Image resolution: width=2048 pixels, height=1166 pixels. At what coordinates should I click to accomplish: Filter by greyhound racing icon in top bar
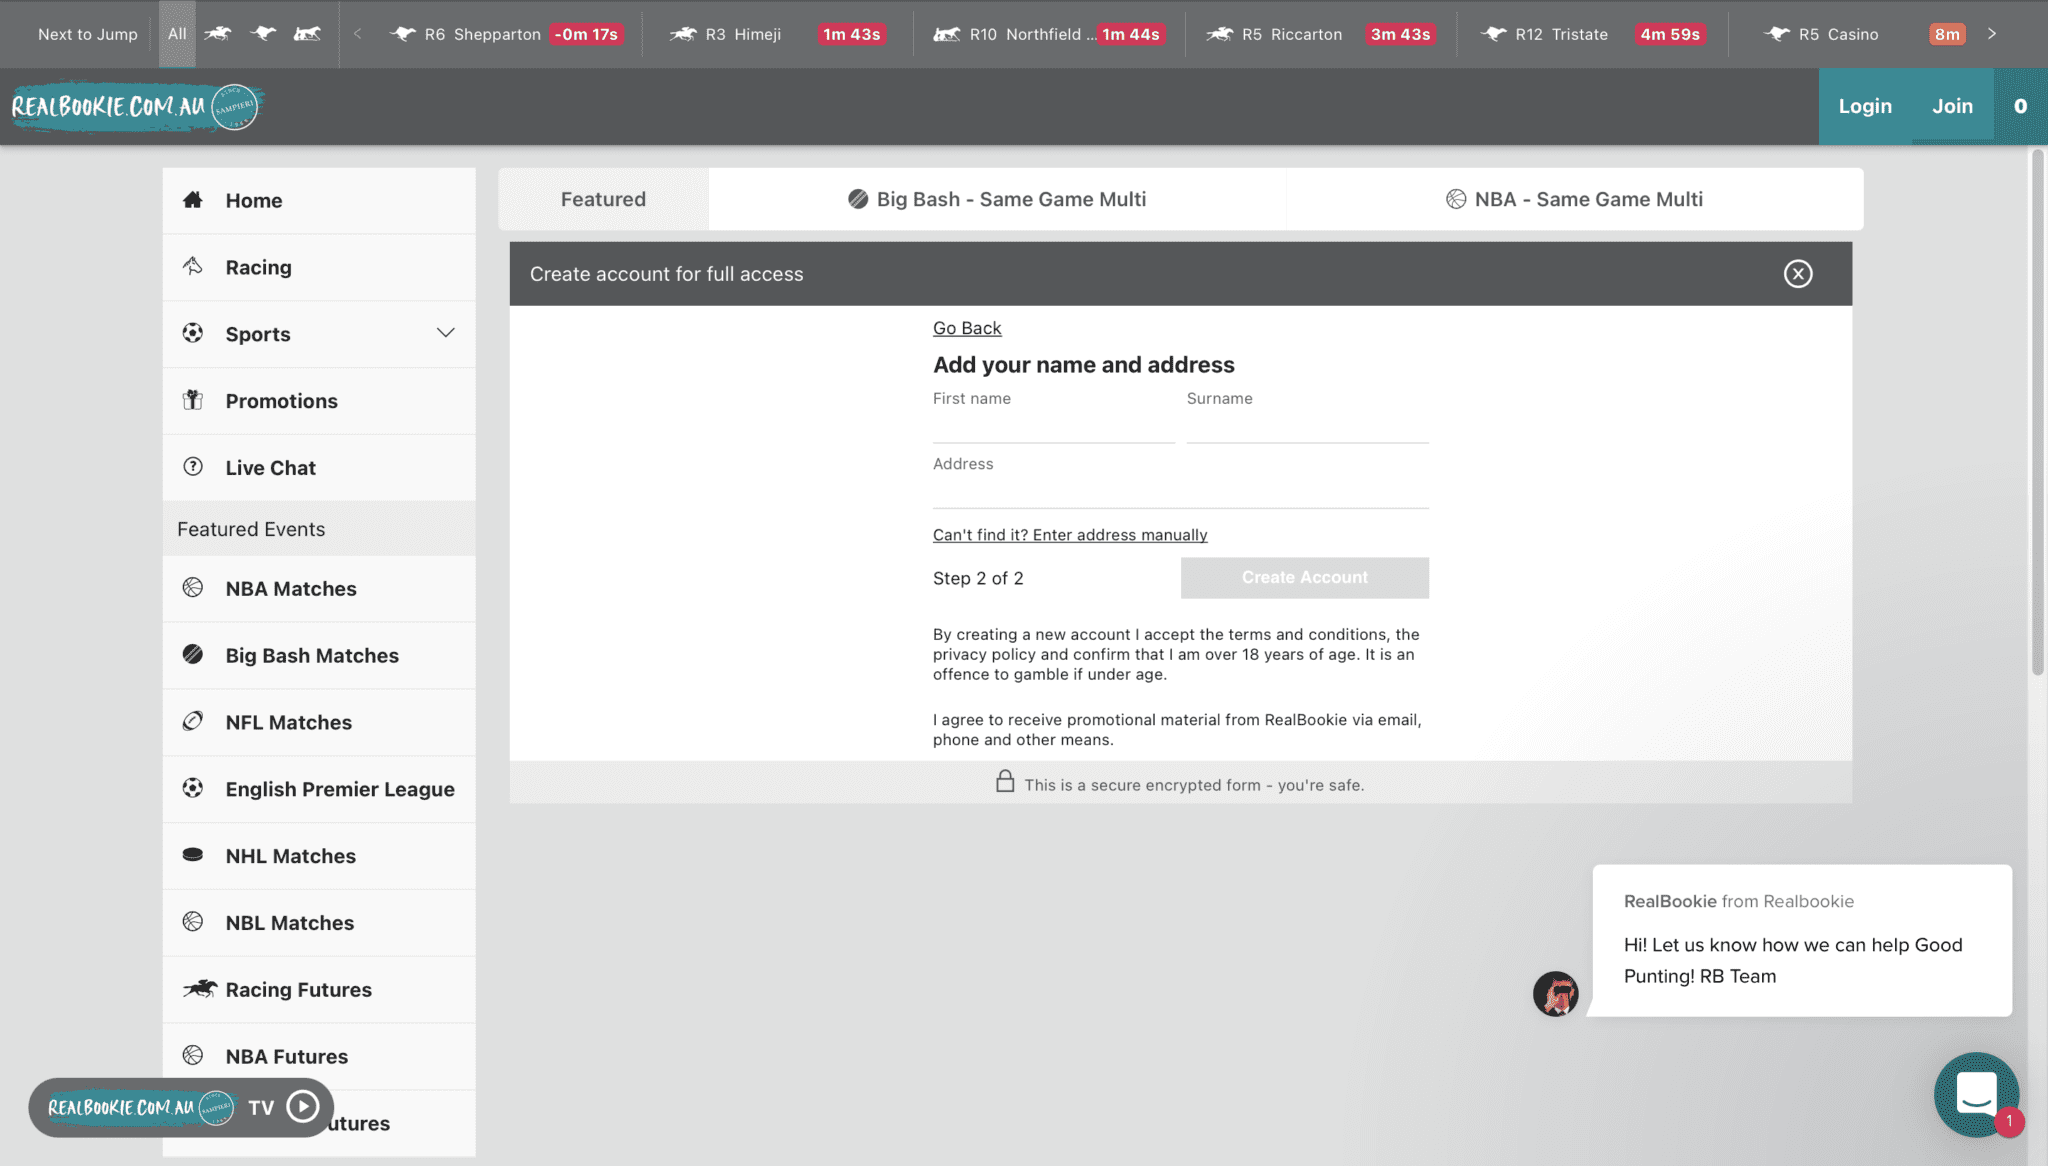pos(263,34)
